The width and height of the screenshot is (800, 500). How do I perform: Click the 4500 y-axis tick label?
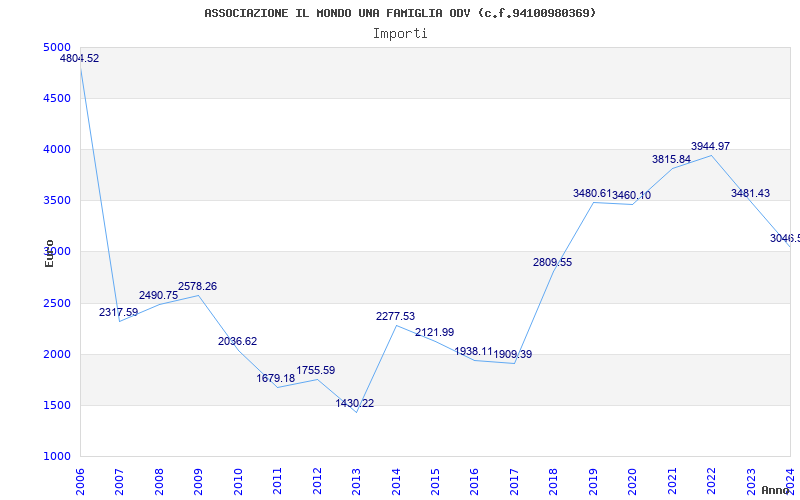(56, 98)
